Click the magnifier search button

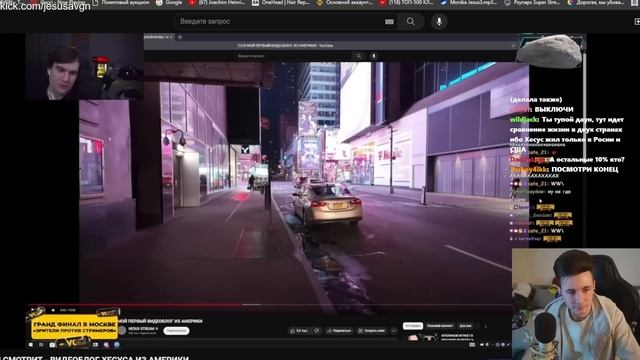pos(411,21)
